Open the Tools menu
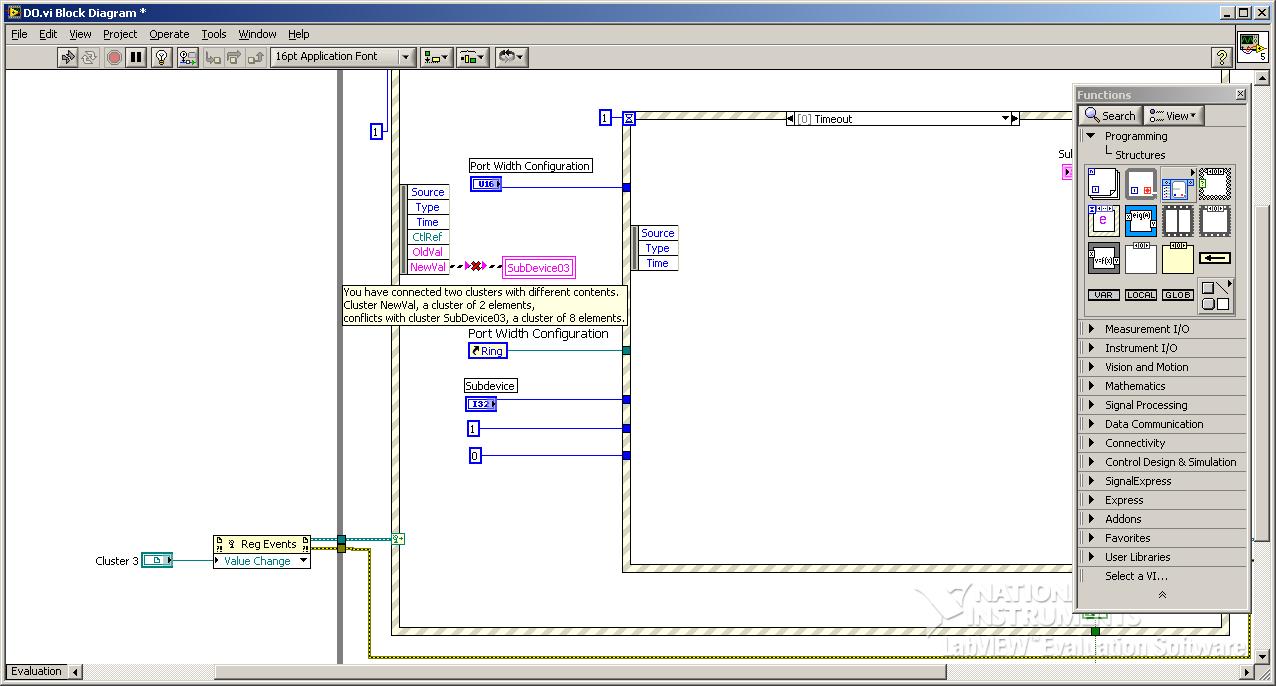 click(214, 34)
